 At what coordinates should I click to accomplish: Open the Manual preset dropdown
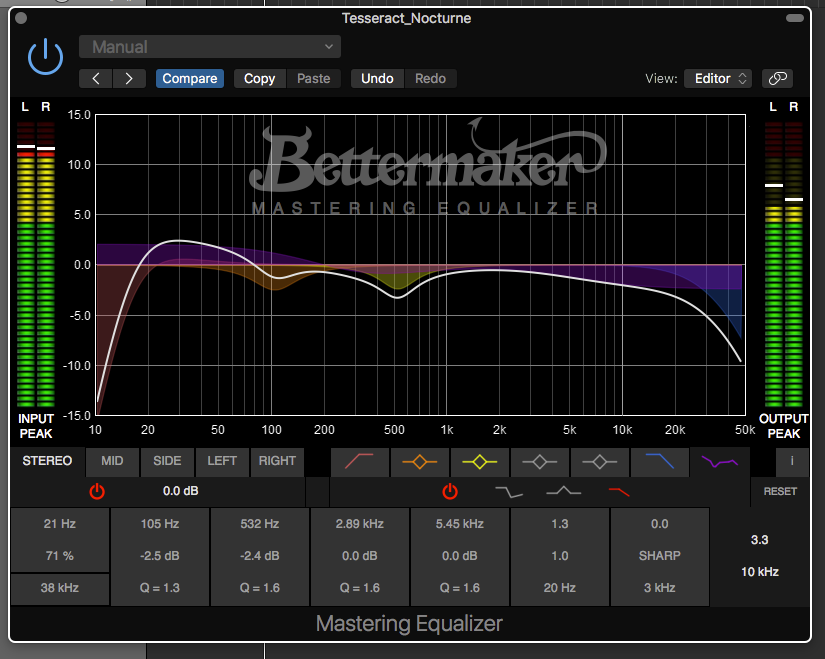click(x=210, y=47)
